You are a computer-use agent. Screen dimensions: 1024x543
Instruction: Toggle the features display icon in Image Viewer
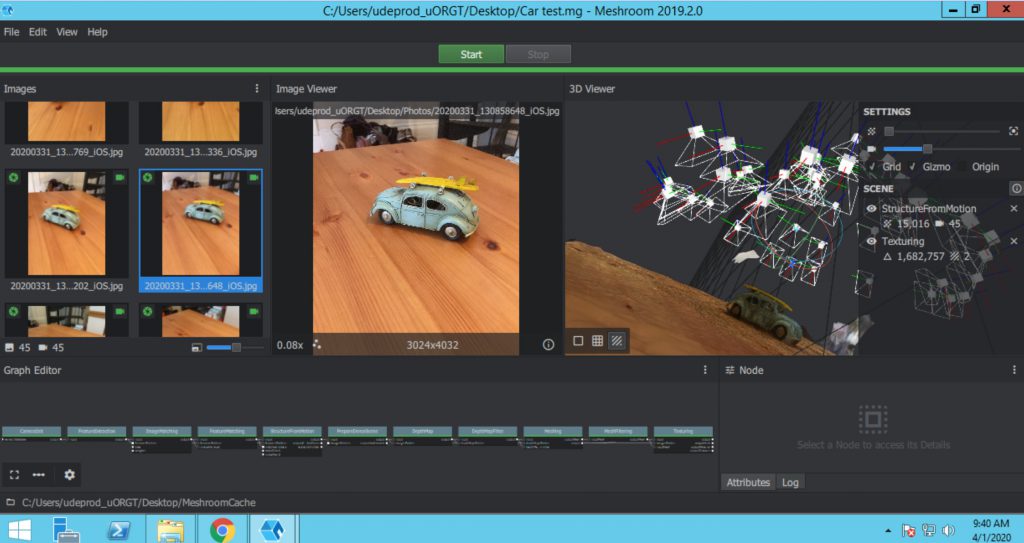pos(317,344)
